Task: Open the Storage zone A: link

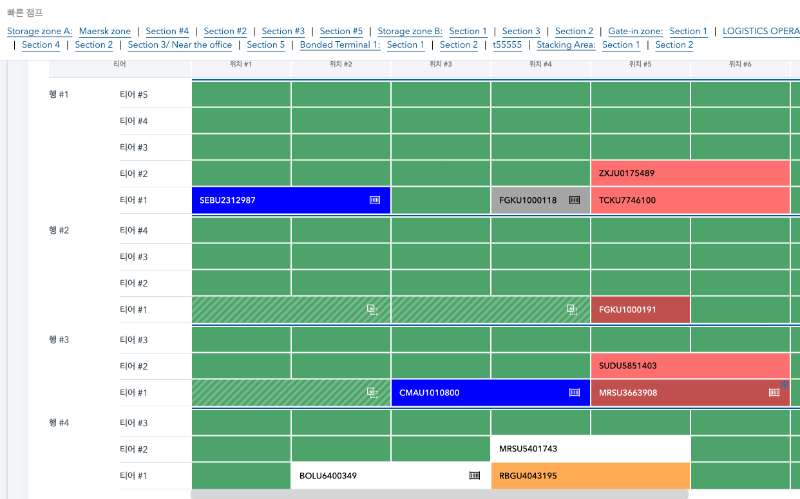Action: (x=40, y=31)
